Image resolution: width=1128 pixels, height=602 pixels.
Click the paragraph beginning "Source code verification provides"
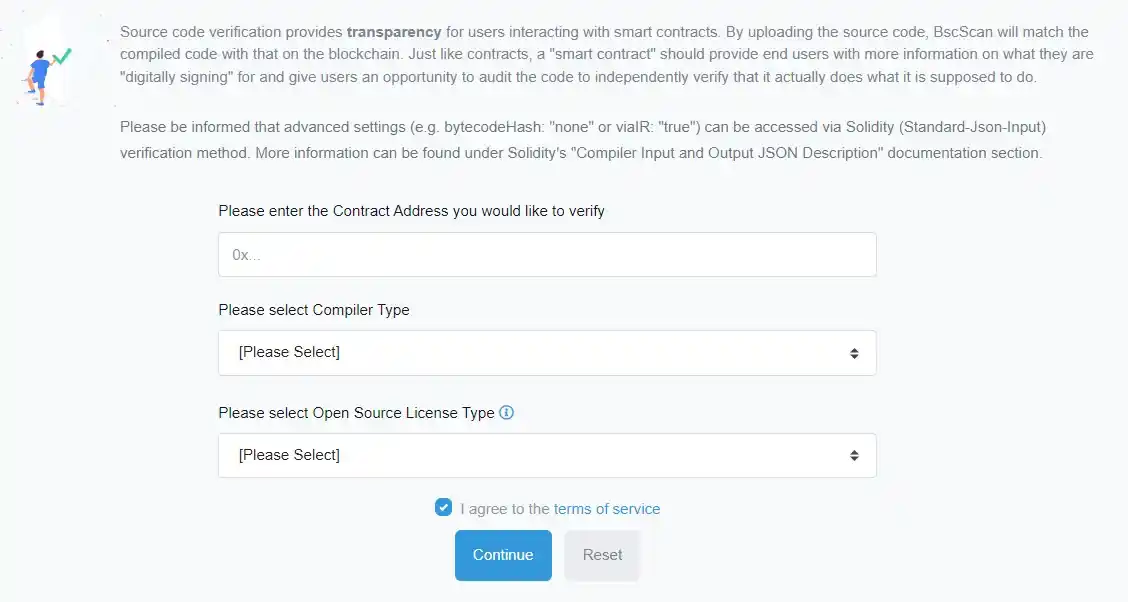click(x=606, y=54)
